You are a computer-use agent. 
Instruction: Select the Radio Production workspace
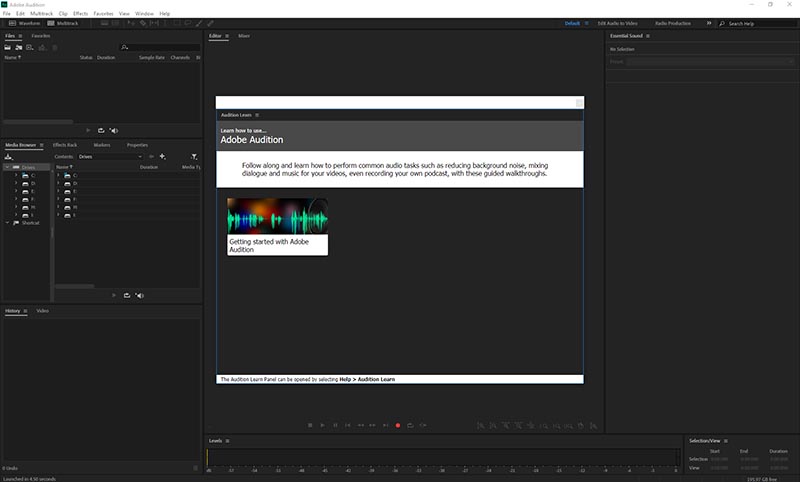click(673, 23)
